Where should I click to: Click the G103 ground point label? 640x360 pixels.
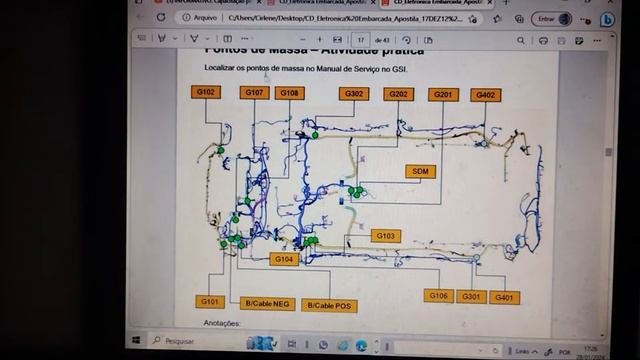point(386,236)
